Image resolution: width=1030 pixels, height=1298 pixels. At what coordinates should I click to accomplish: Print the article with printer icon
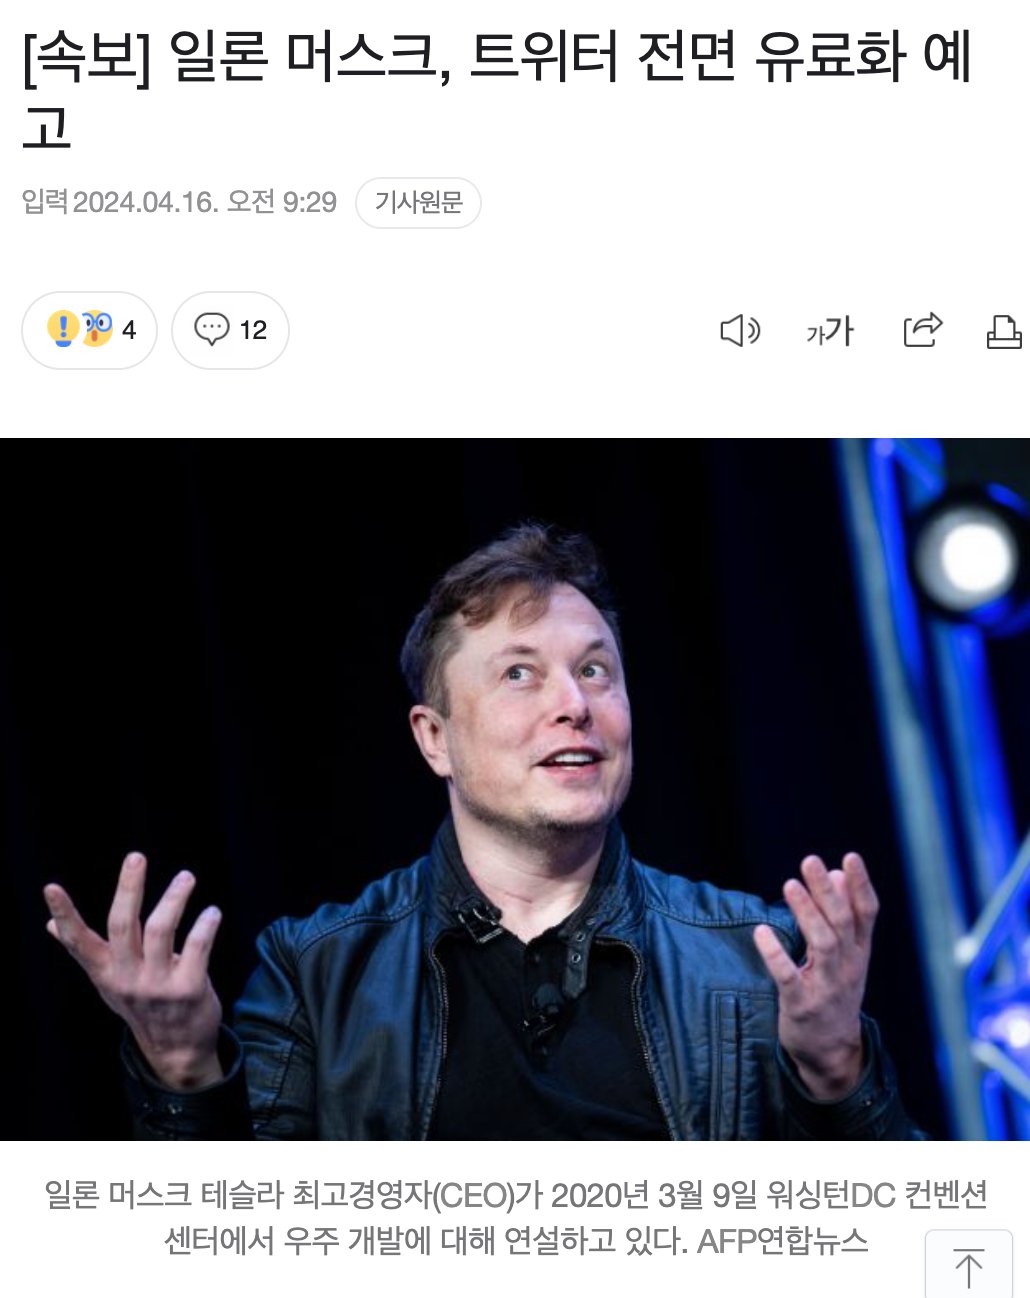point(1004,331)
